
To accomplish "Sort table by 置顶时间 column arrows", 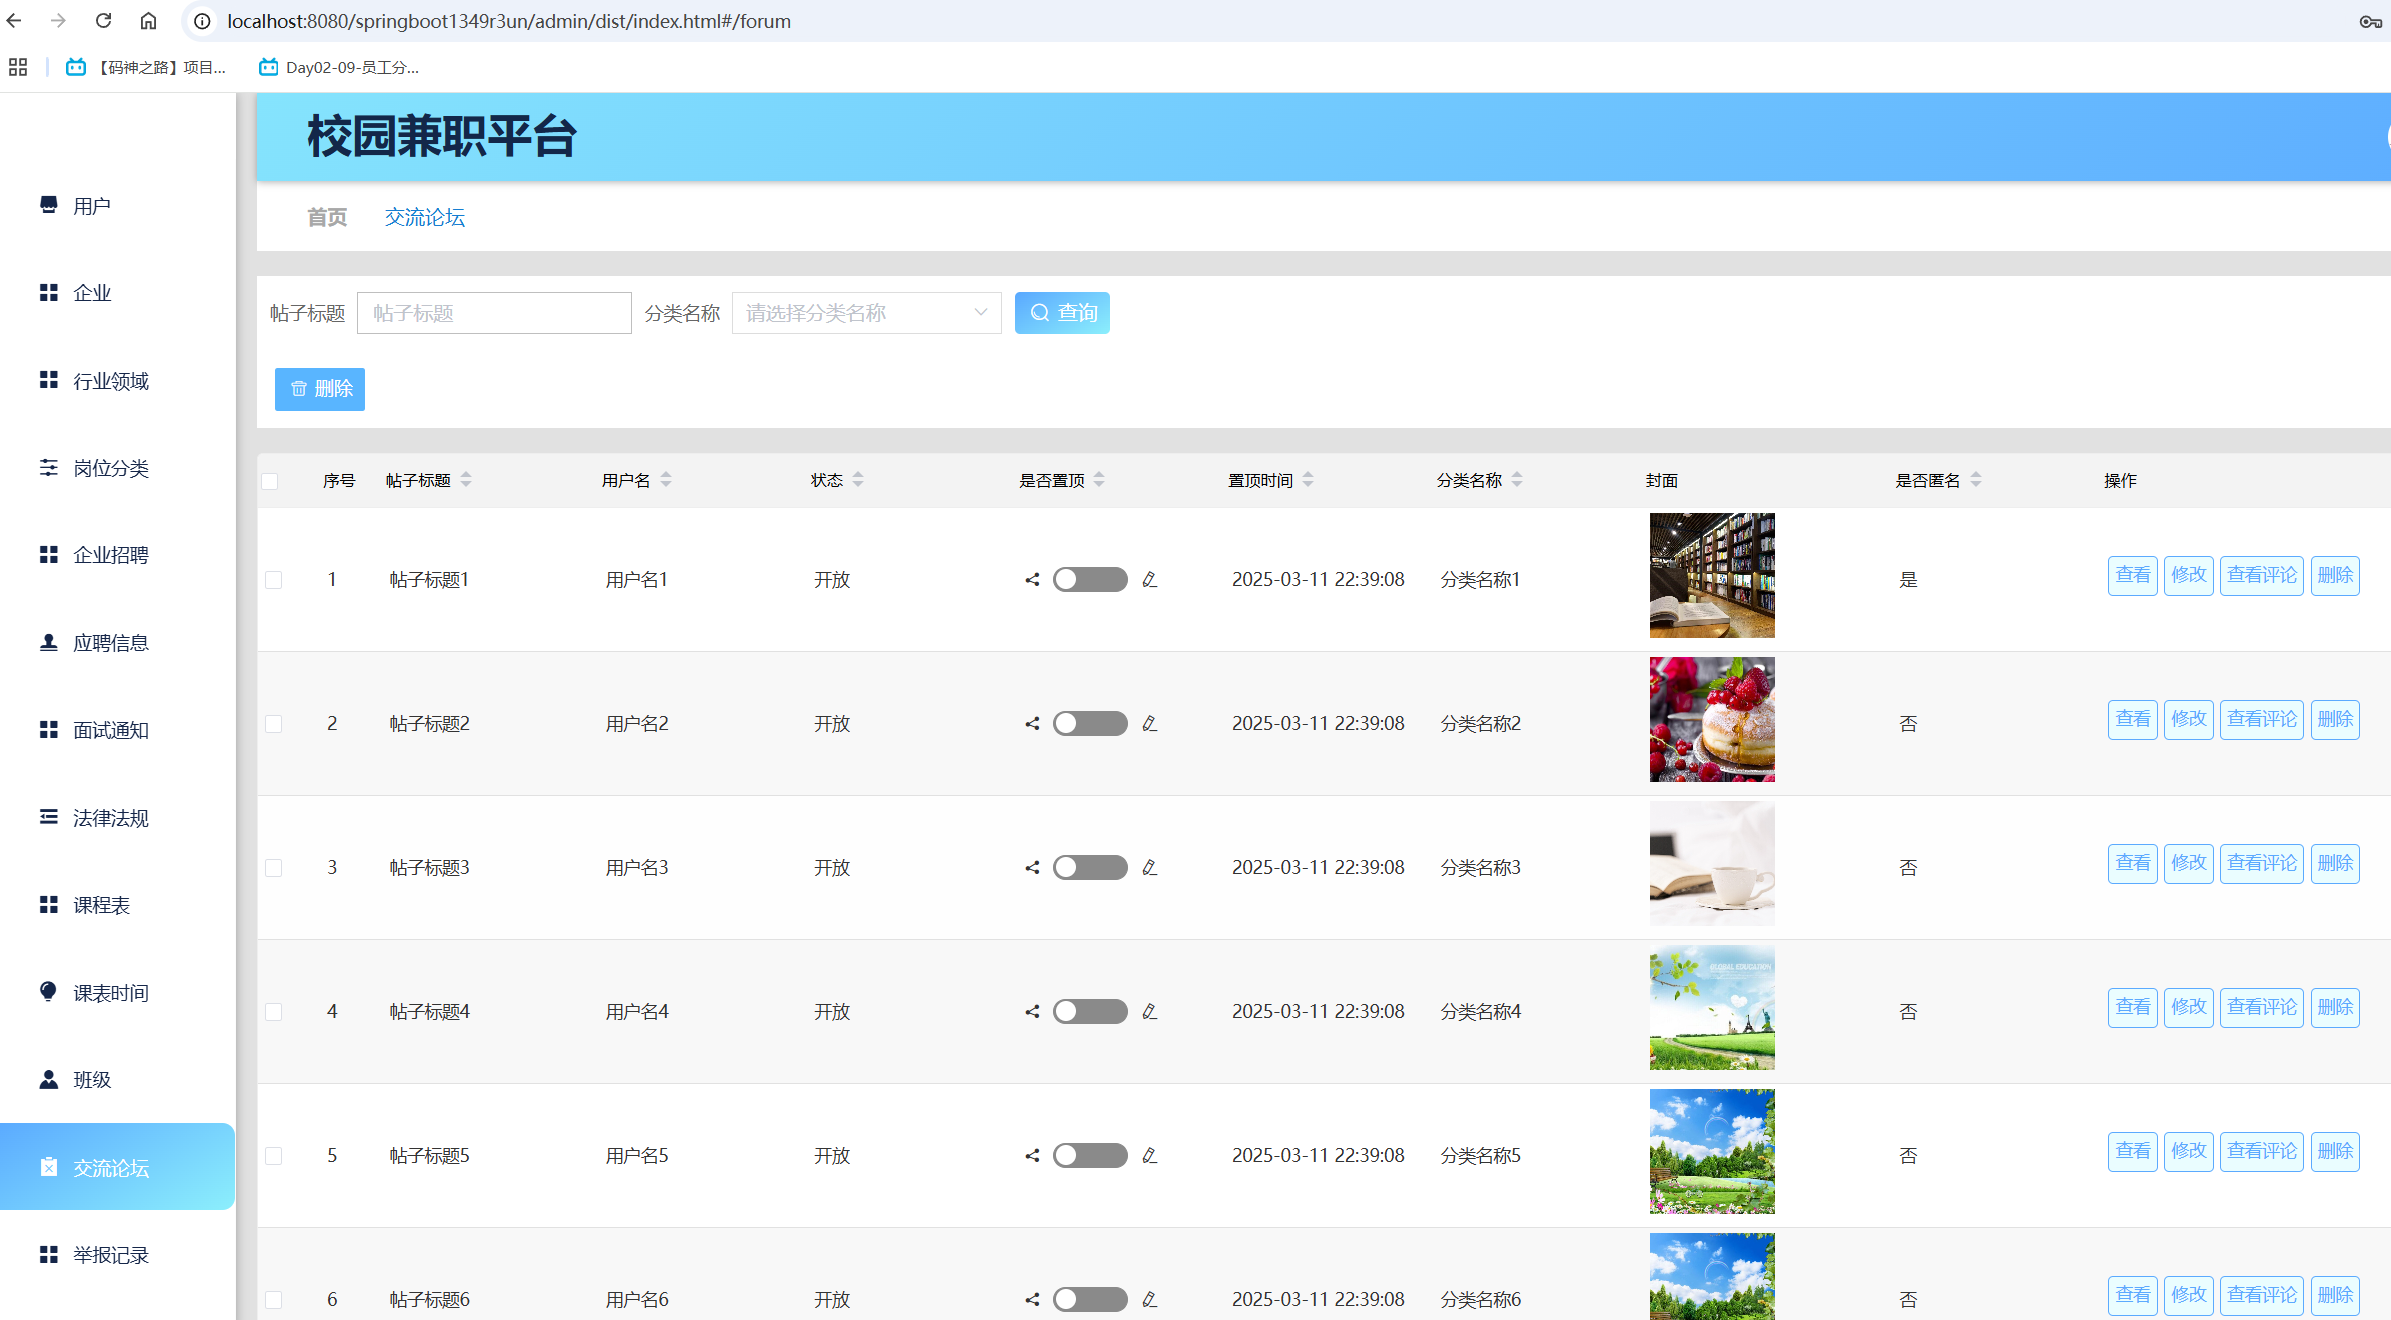I will 1308,481.
